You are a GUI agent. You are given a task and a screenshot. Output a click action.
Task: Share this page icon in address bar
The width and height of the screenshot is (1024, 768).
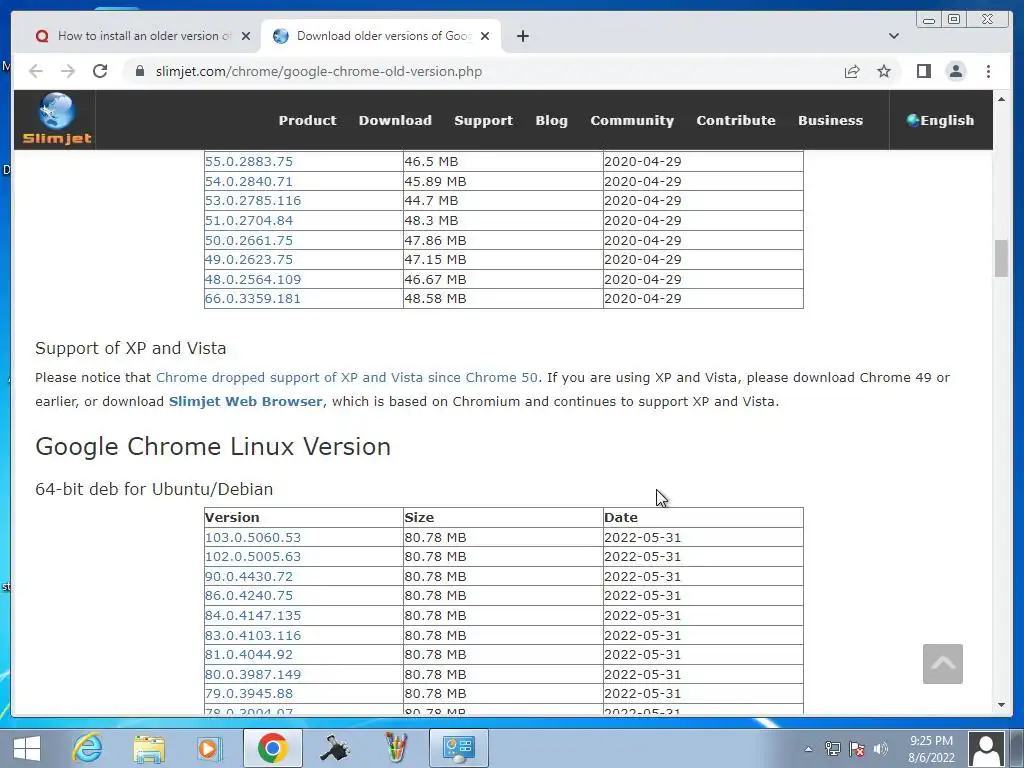tap(852, 71)
